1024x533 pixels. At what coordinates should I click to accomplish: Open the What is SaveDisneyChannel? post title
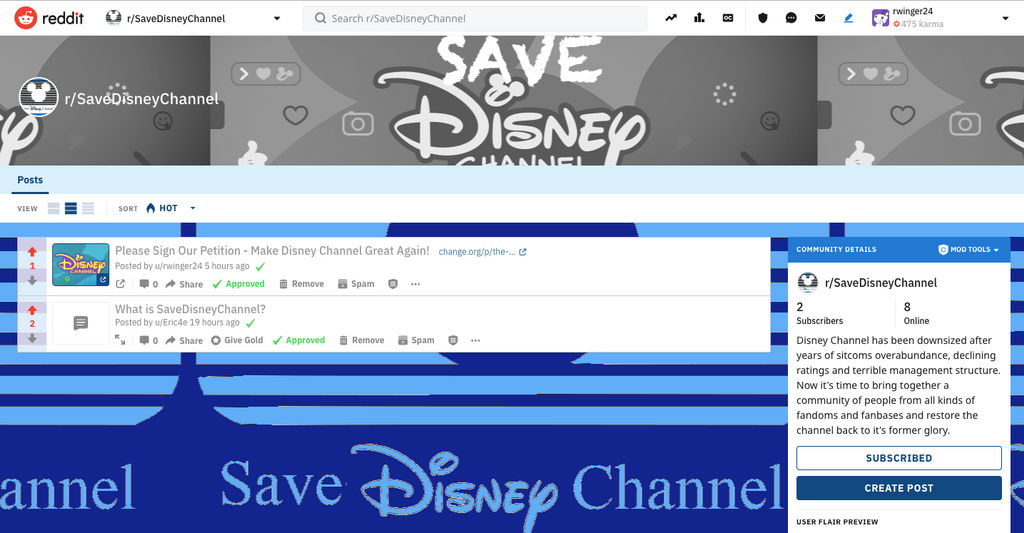(190, 309)
